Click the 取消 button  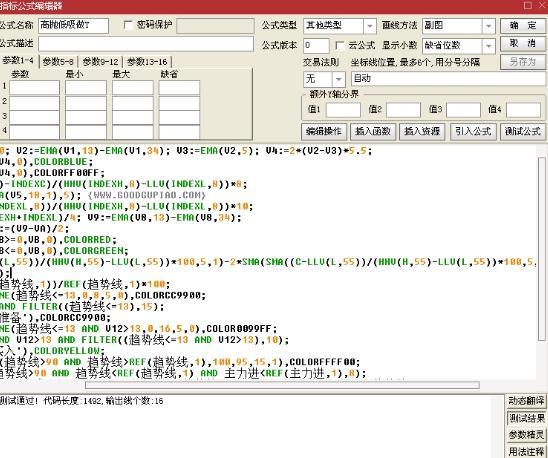click(523, 44)
